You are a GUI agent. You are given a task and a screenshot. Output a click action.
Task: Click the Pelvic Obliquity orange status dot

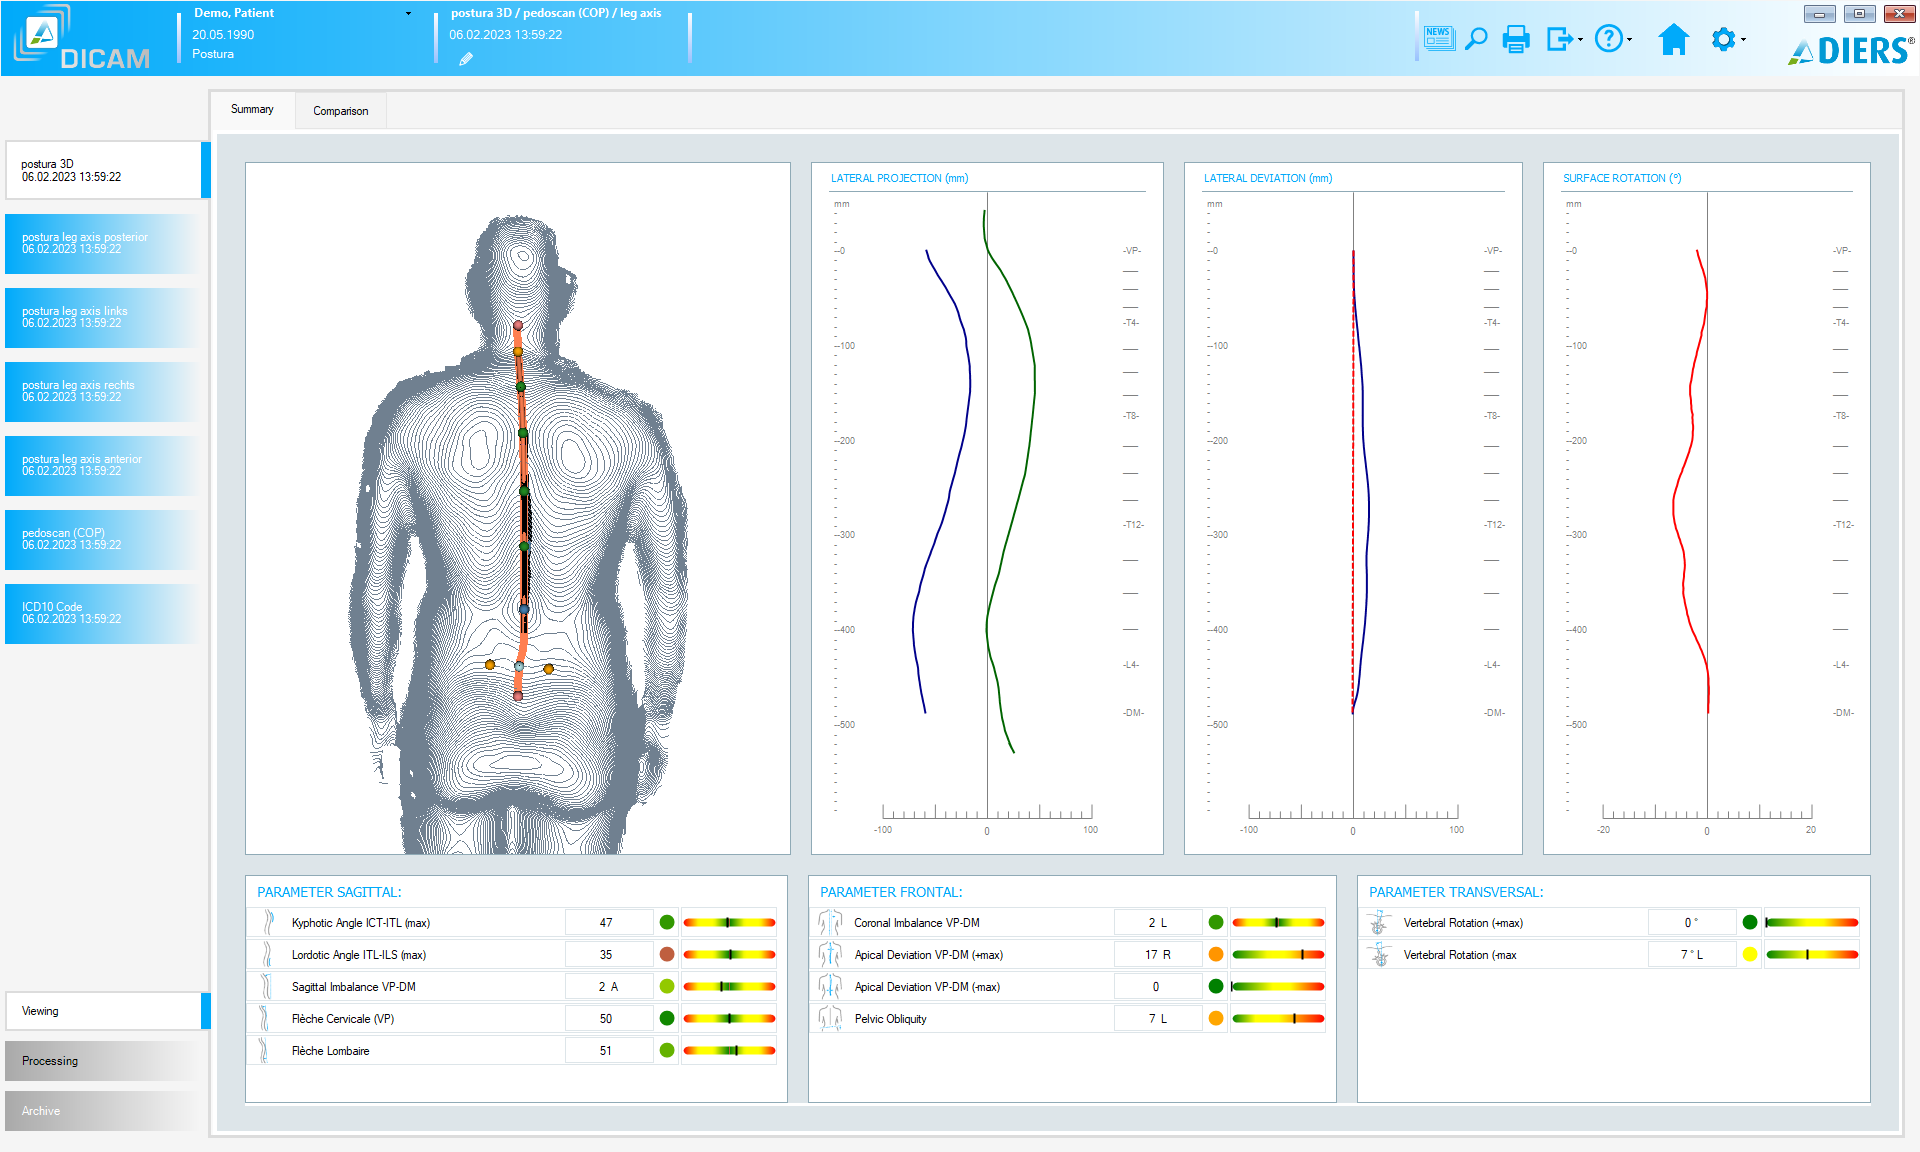click(x=1216, y=1019)
